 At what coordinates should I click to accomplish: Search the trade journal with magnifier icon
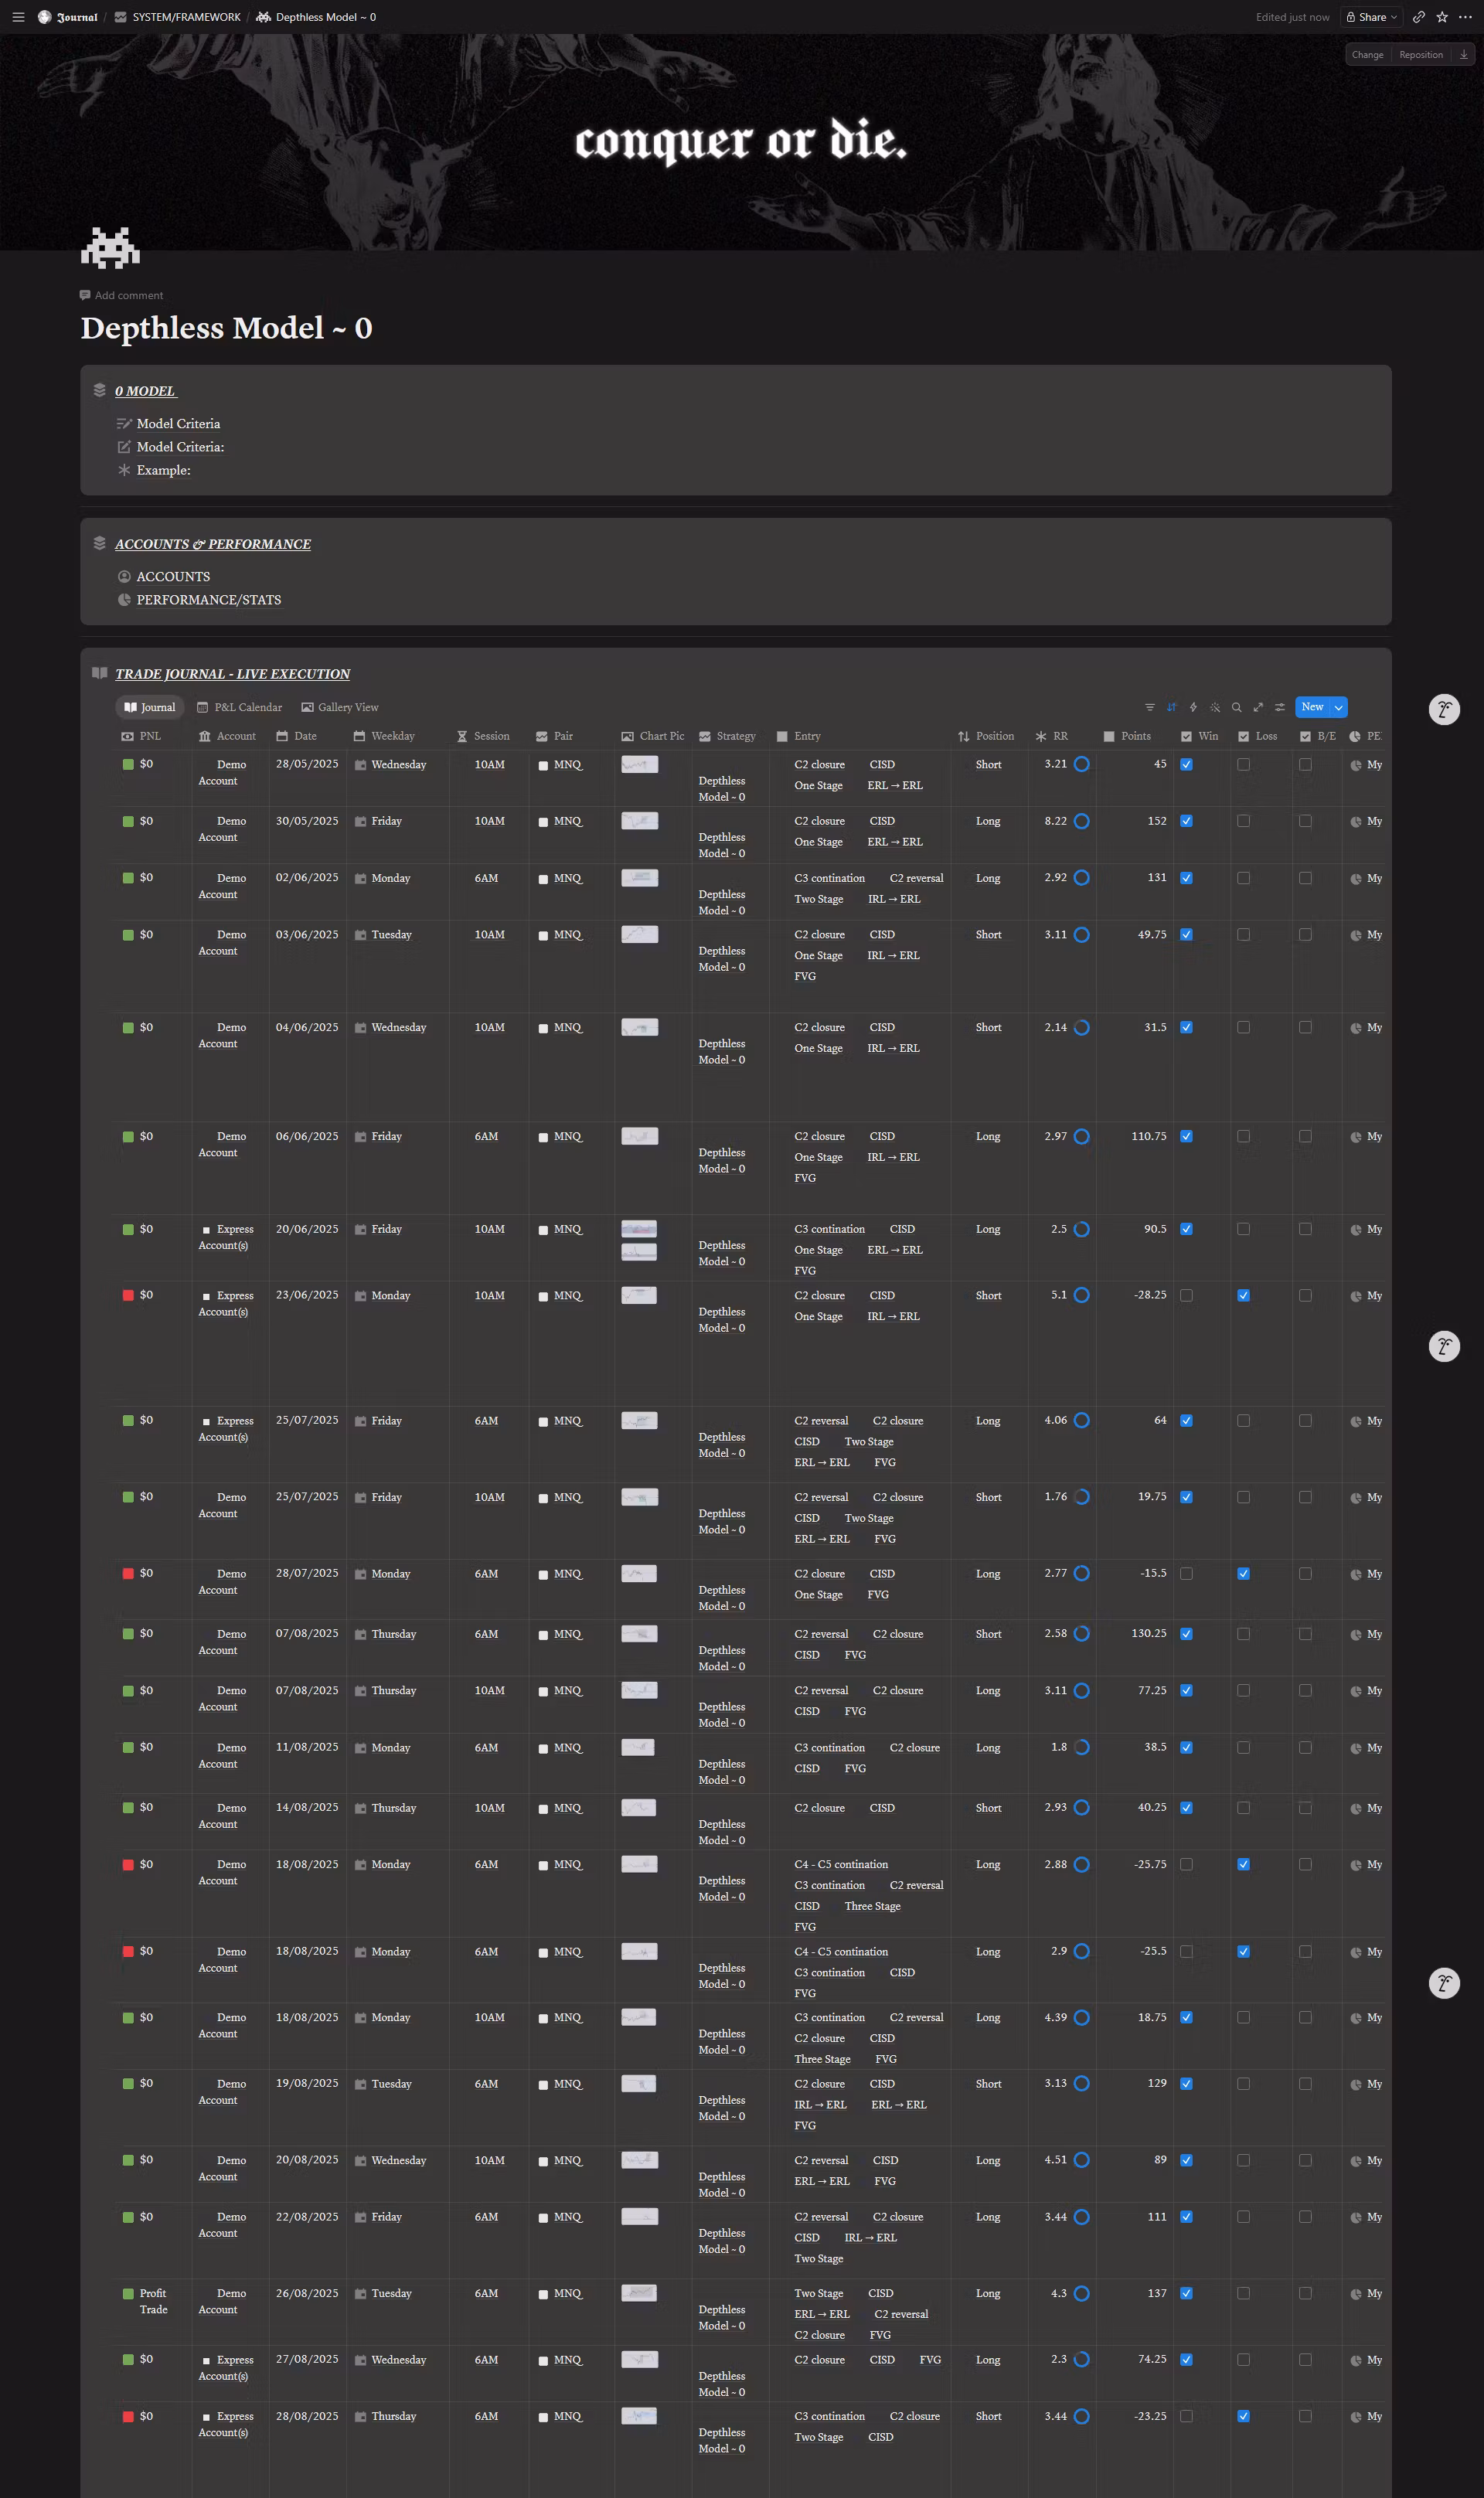[x=1236, y=707]
